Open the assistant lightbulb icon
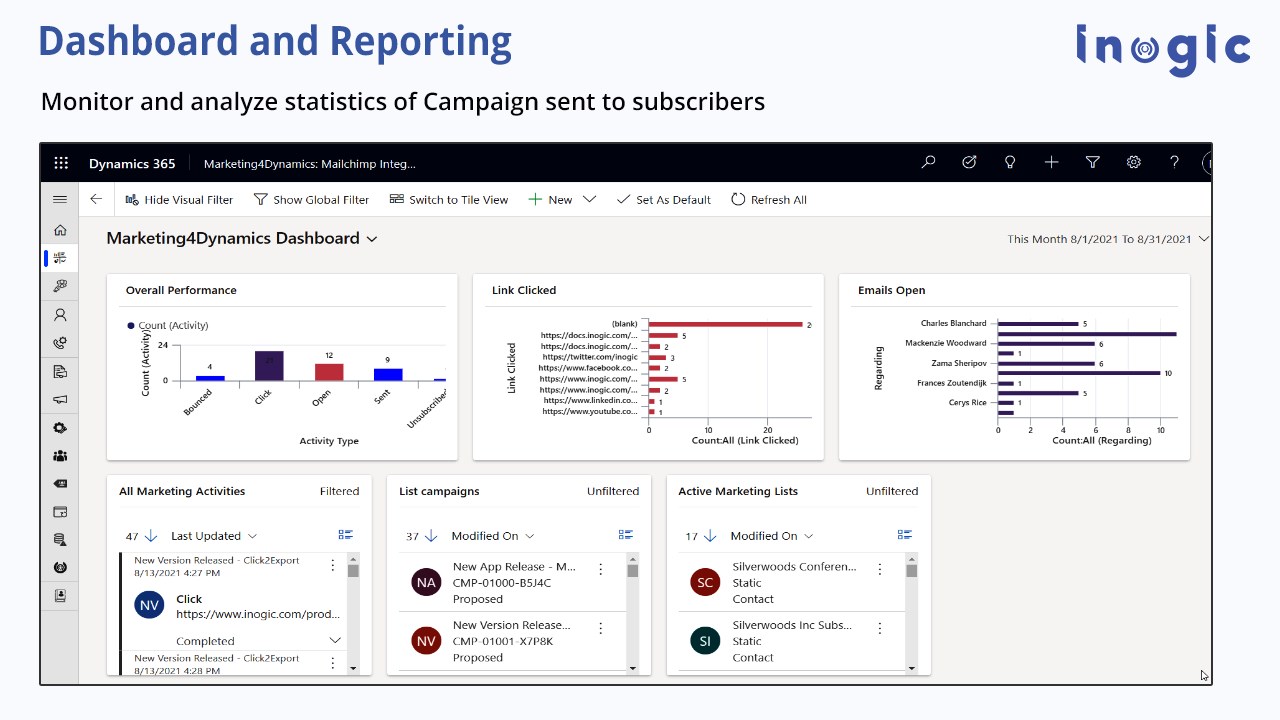1280x720 pixels. click(x=1010, y=163)
